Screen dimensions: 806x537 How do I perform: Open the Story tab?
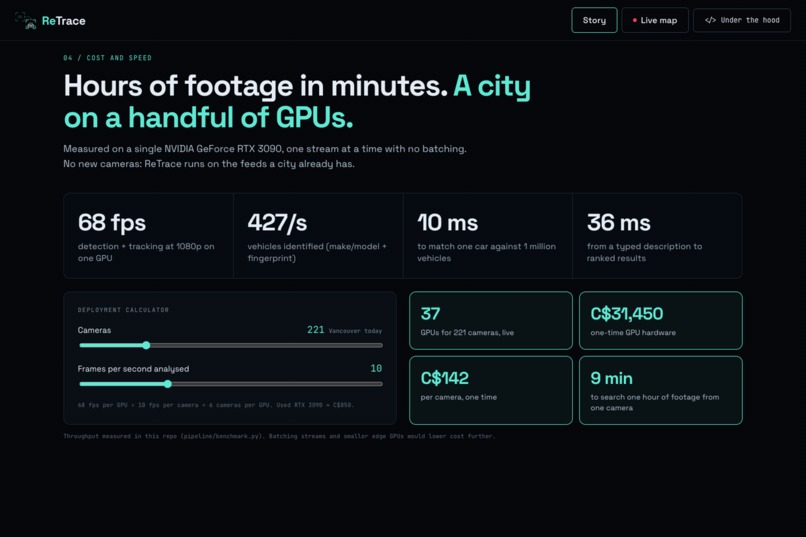click(x=594, y=20)
